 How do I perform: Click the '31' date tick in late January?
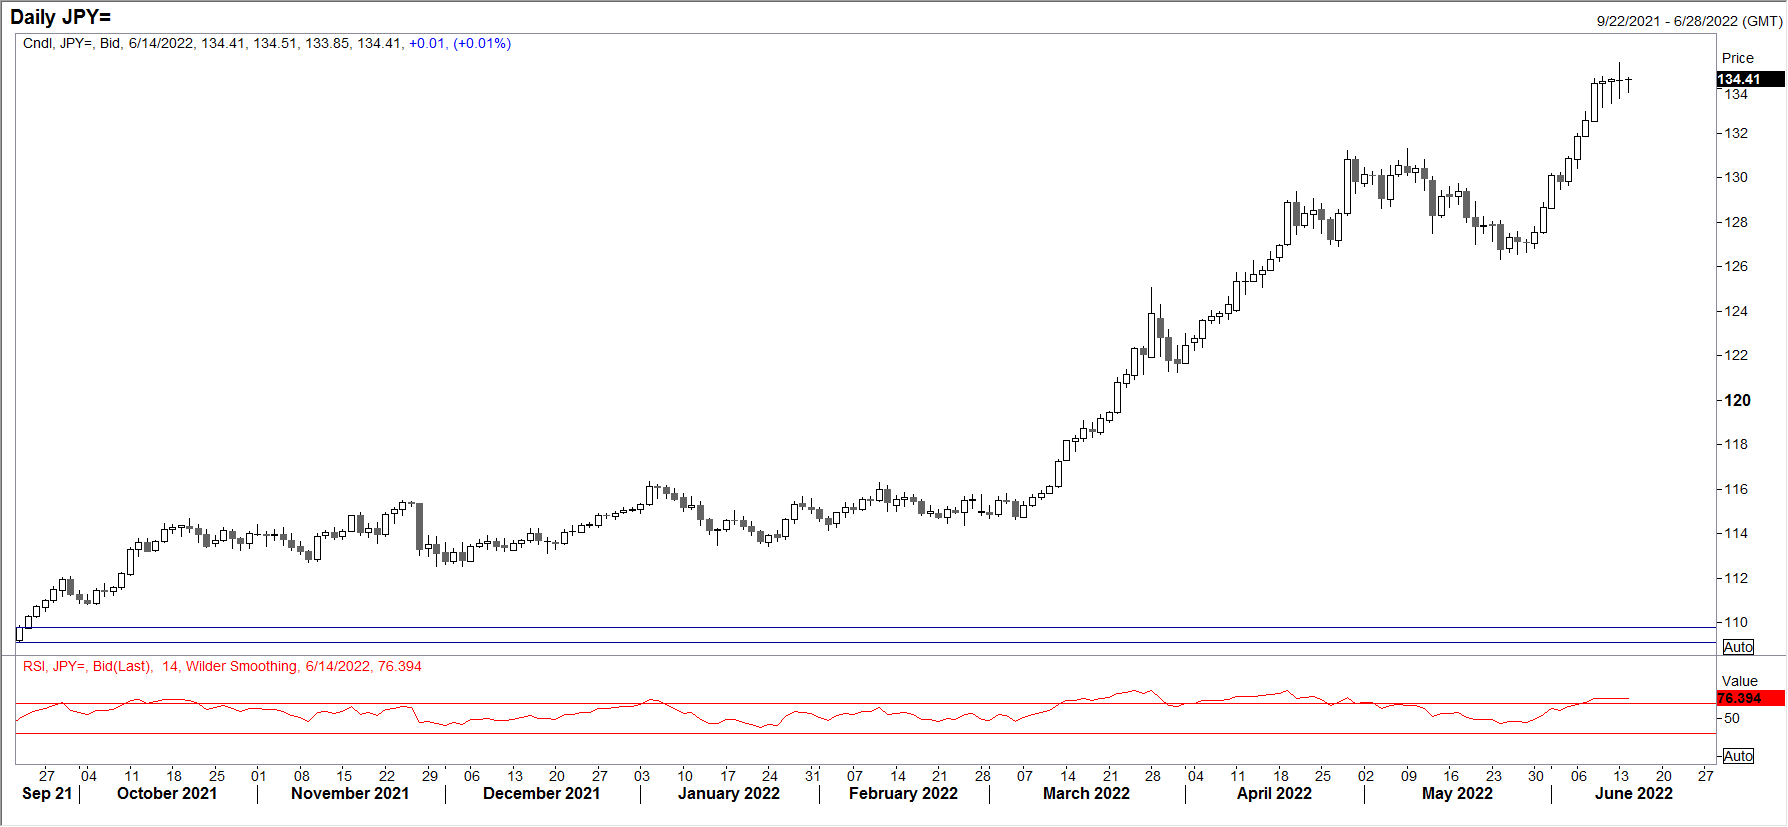pyautogui.click(x=813, y=776)
